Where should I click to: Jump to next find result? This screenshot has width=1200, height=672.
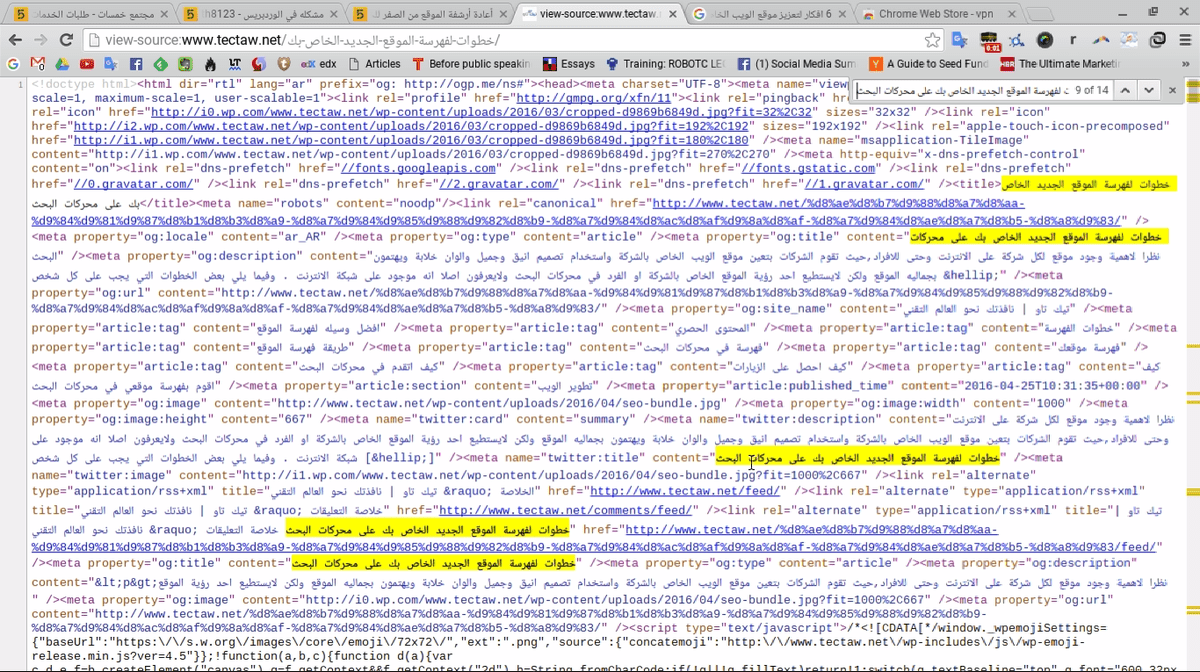[x=1149, y=90]
